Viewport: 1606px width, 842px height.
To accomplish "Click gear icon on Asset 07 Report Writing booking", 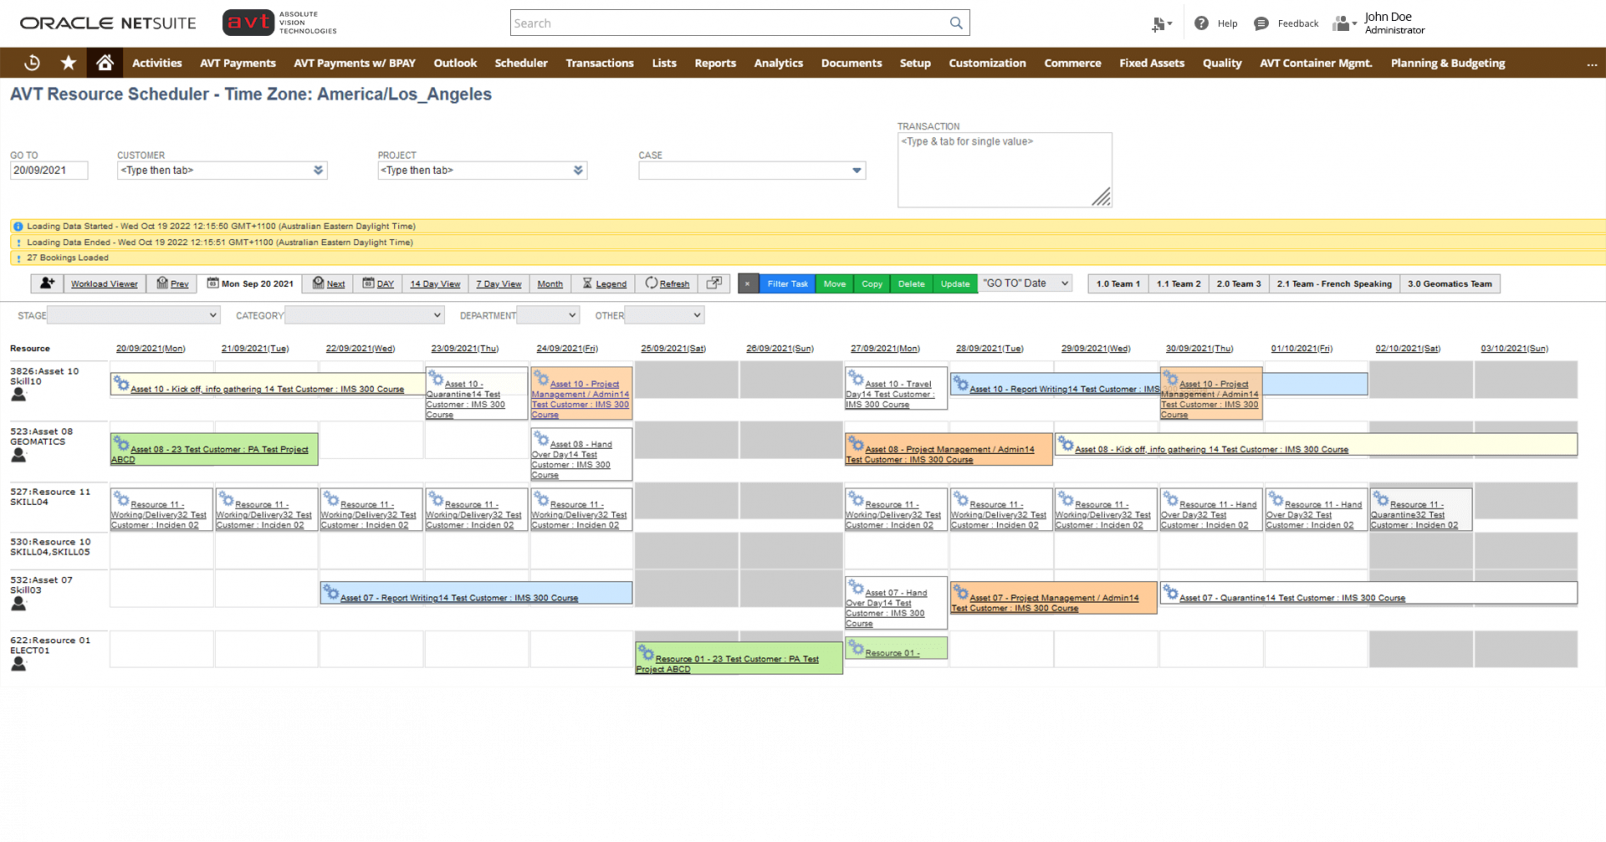I will [331, 593].
